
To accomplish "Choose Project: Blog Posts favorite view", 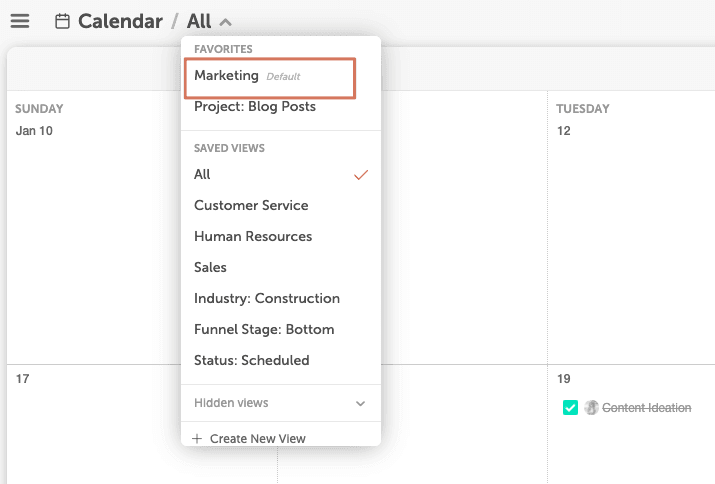I will point(255,107).
